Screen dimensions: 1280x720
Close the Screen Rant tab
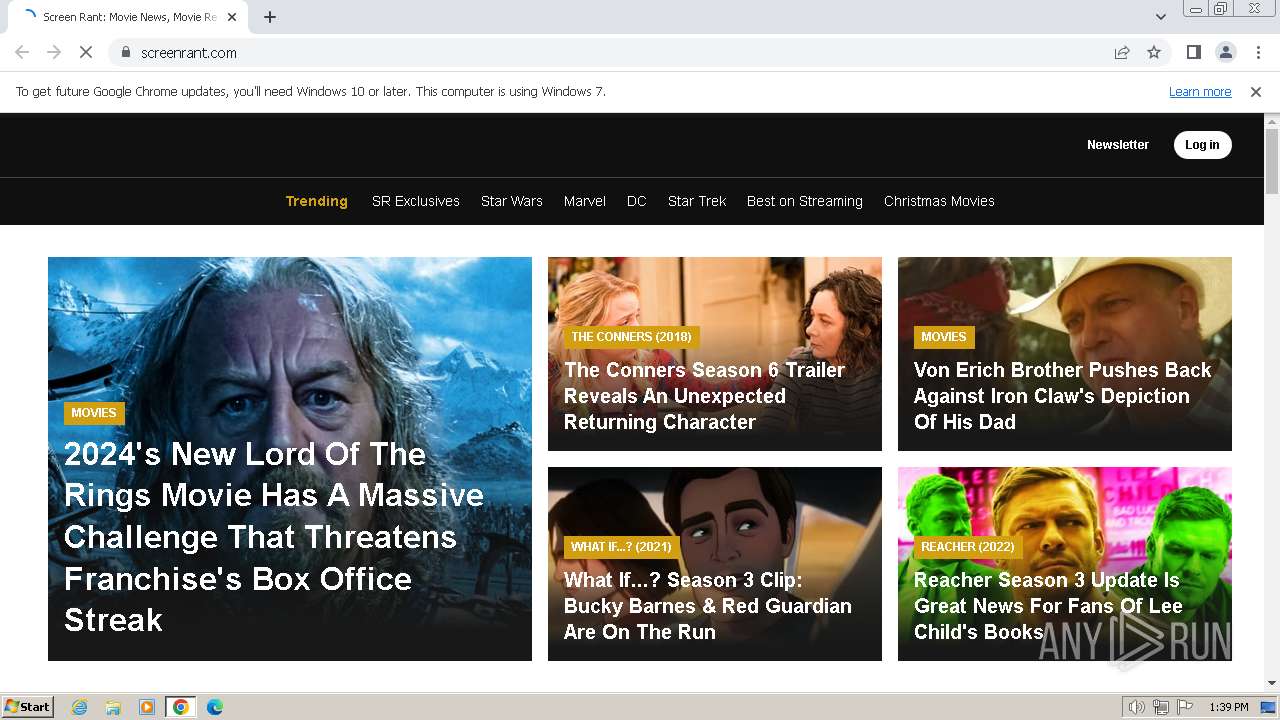pos(232,17)
